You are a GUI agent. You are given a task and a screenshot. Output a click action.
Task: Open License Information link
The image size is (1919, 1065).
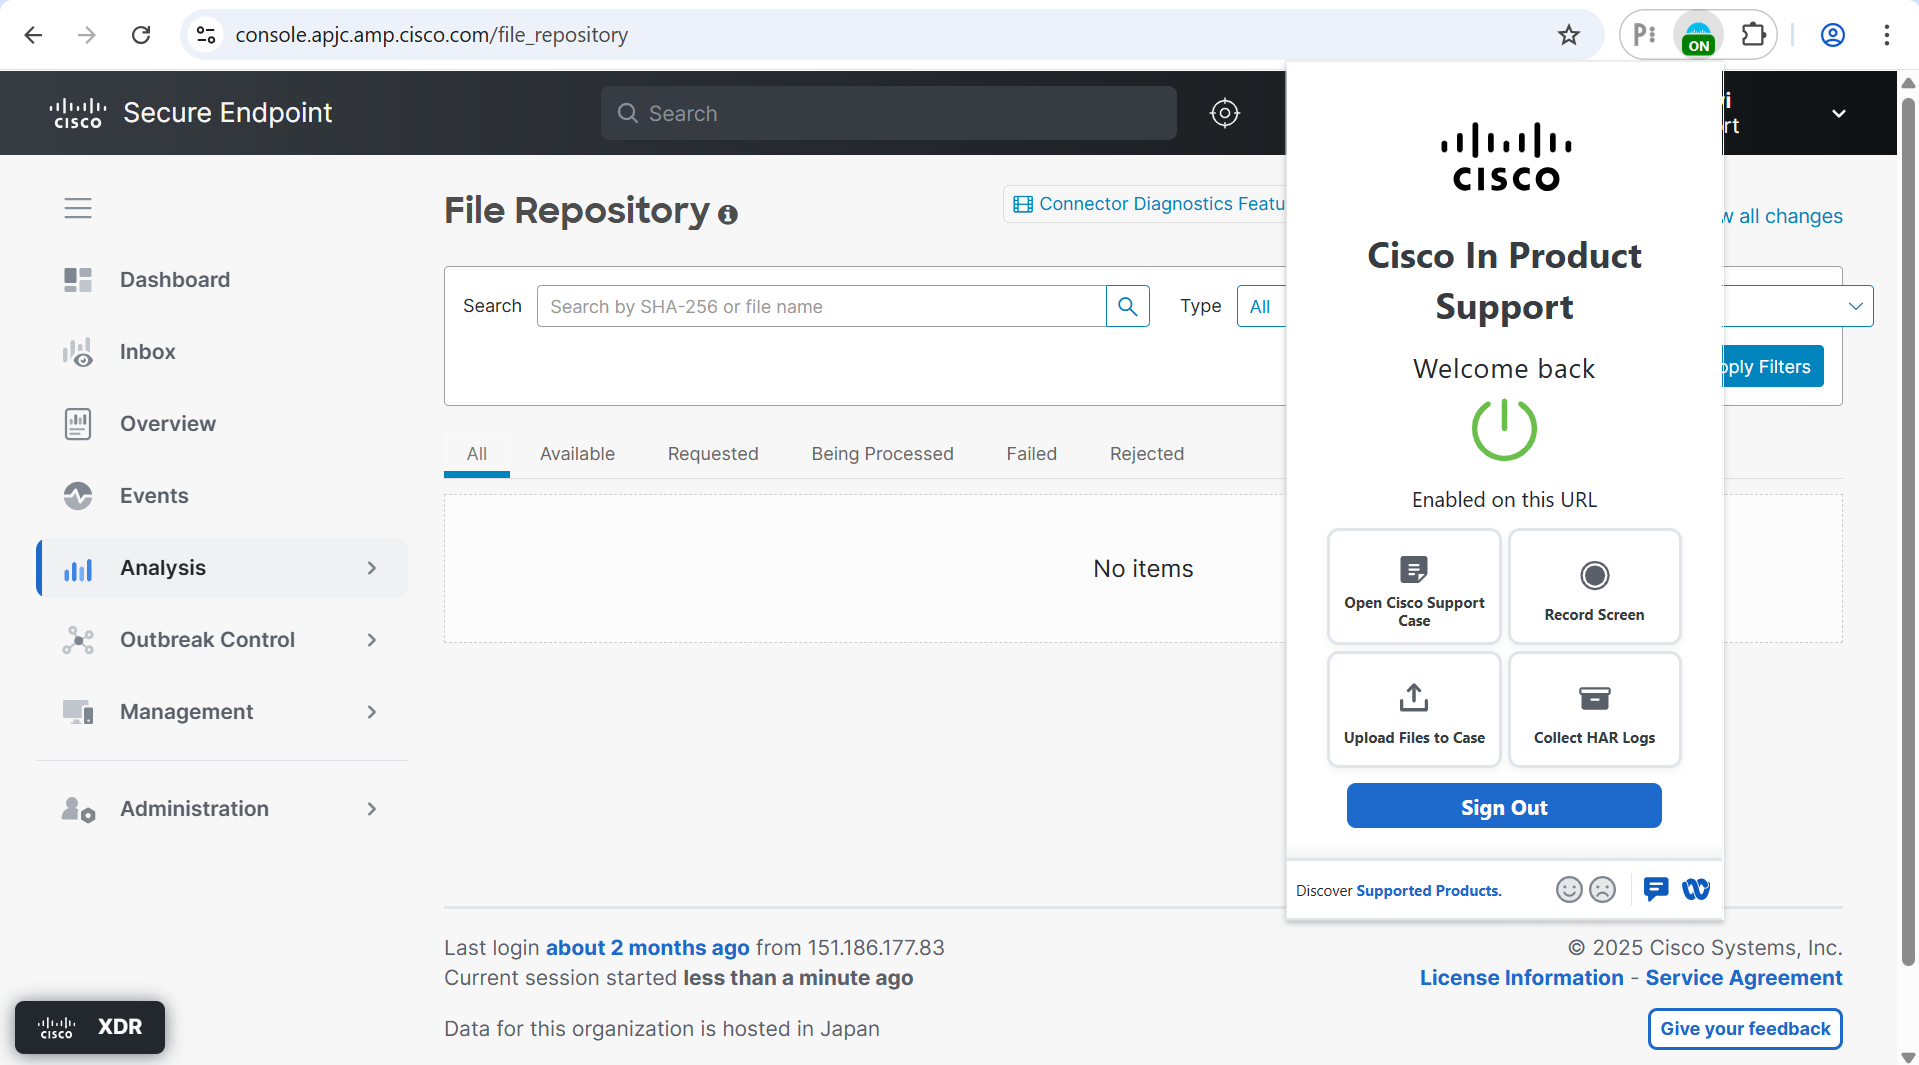tap(1521, 978)
